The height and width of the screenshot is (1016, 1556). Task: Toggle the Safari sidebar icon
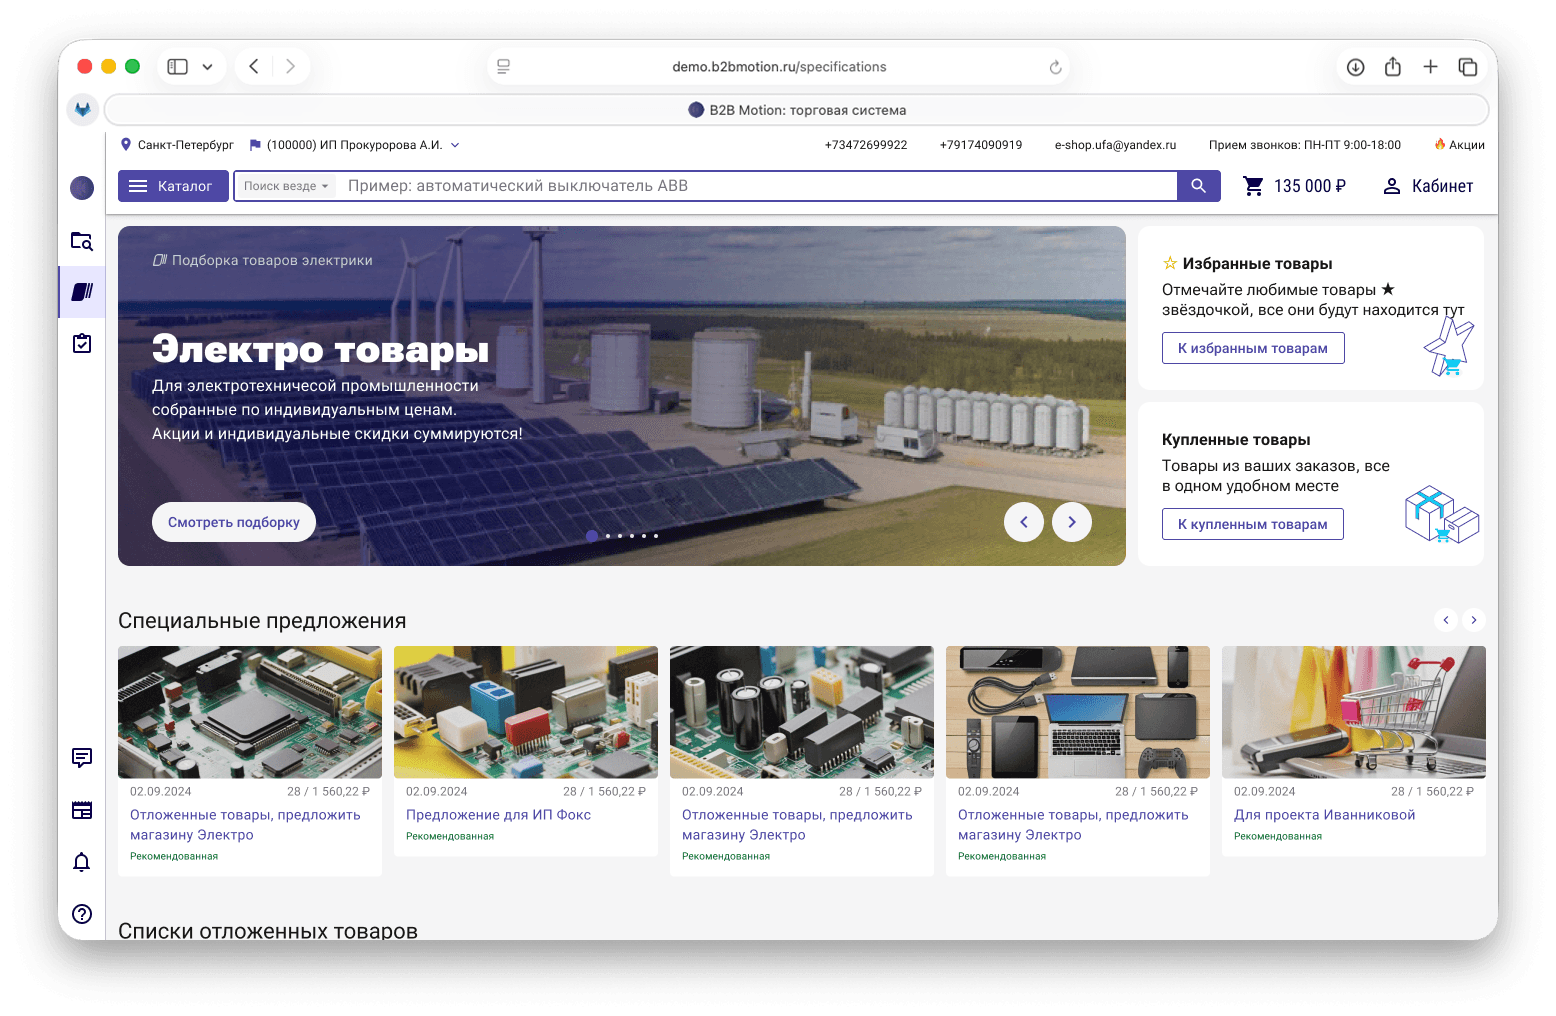[x=178, y=67]
